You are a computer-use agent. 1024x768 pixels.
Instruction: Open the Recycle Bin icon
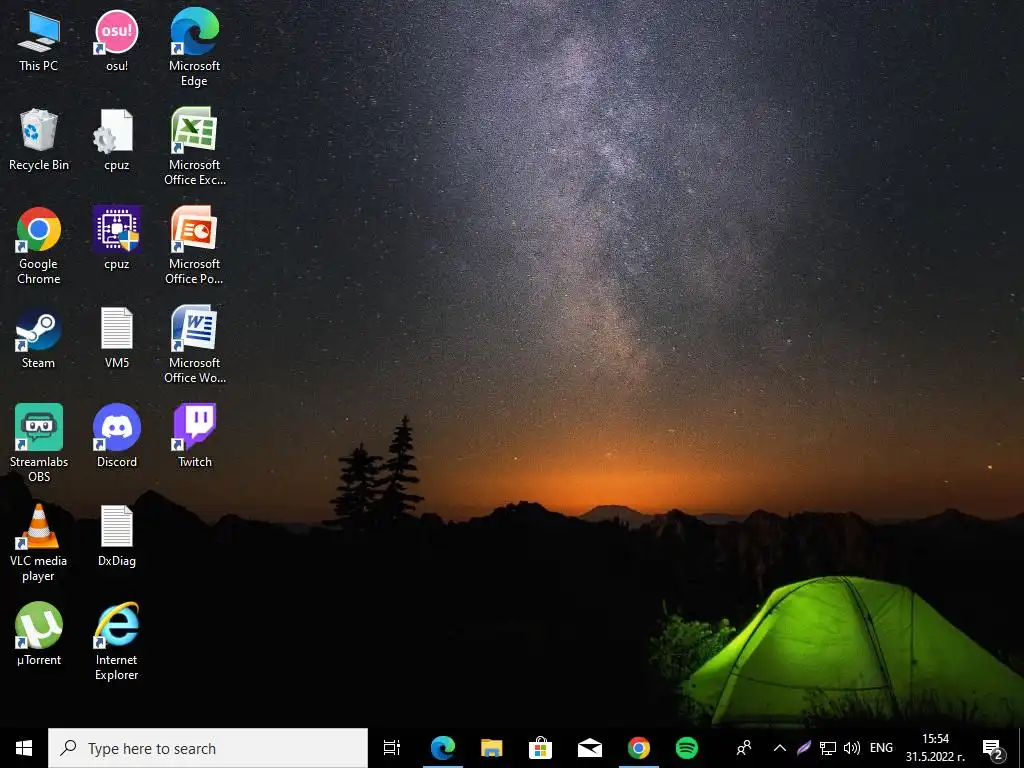point(39,140)
